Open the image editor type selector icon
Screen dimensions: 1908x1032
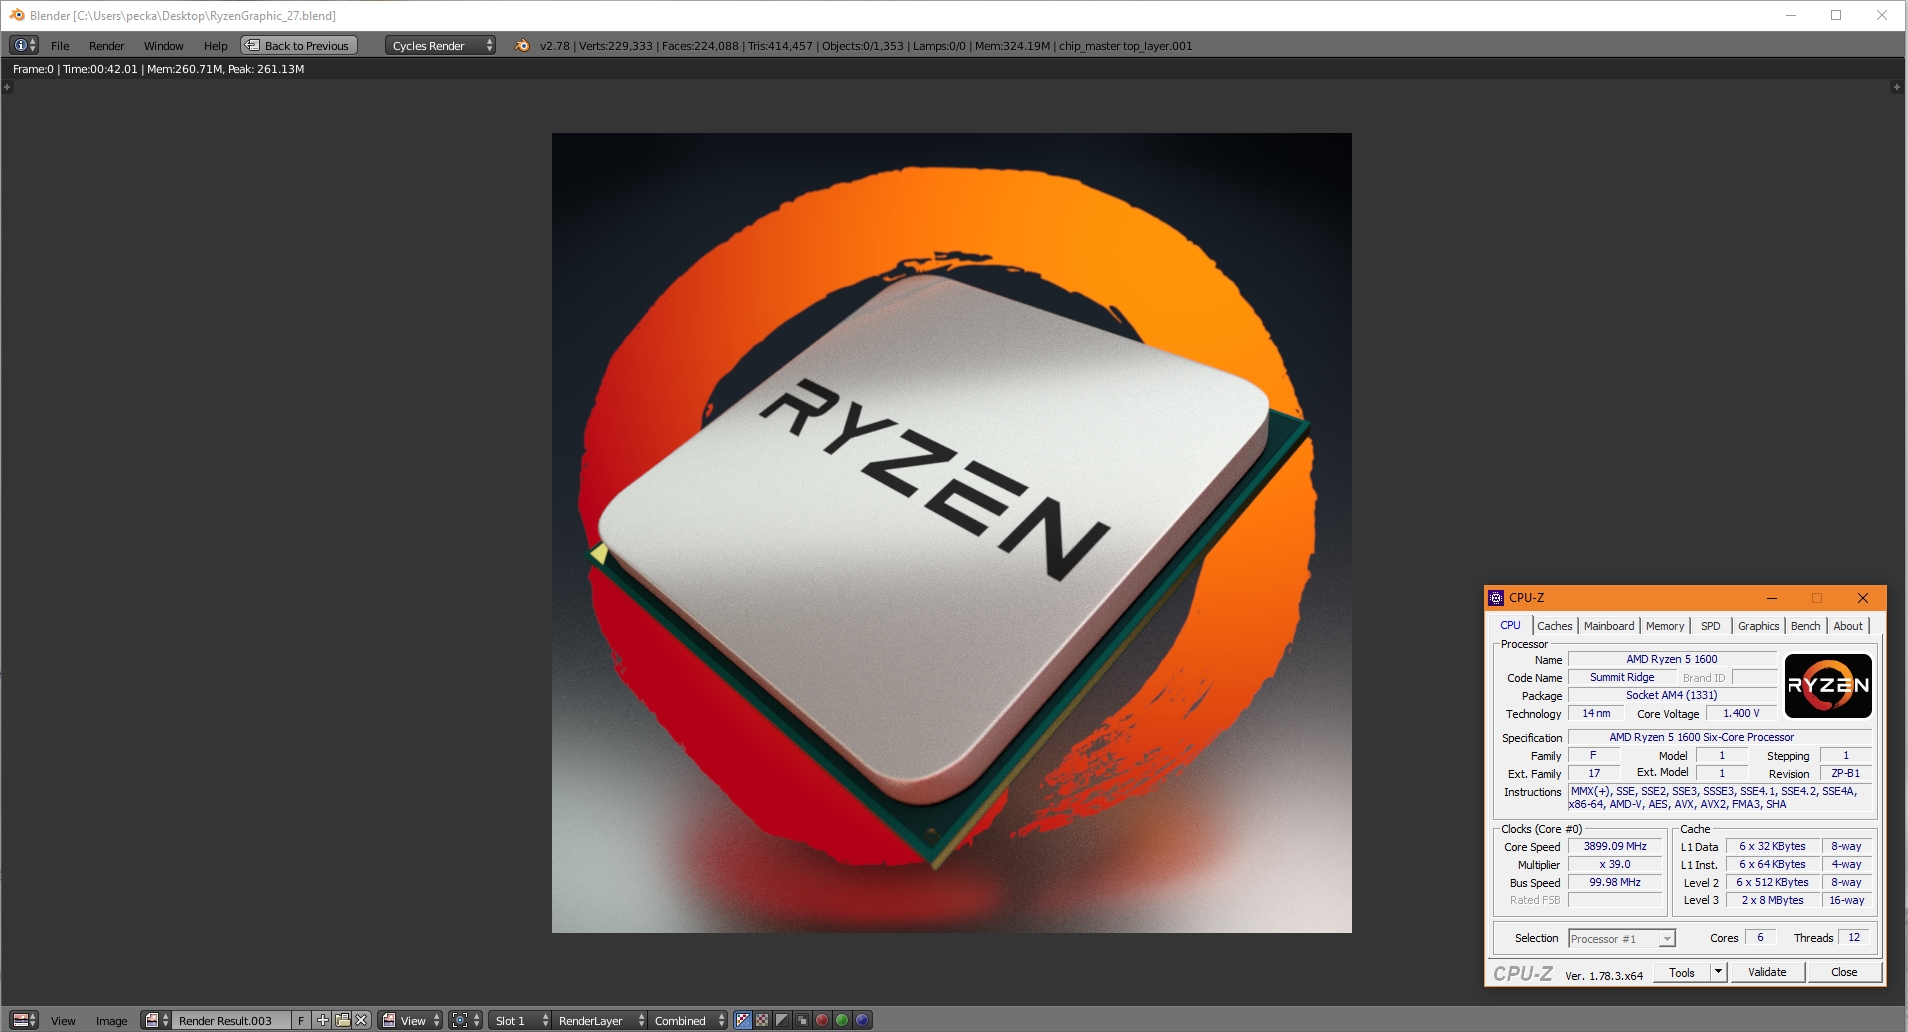[x=24, y=1020]
